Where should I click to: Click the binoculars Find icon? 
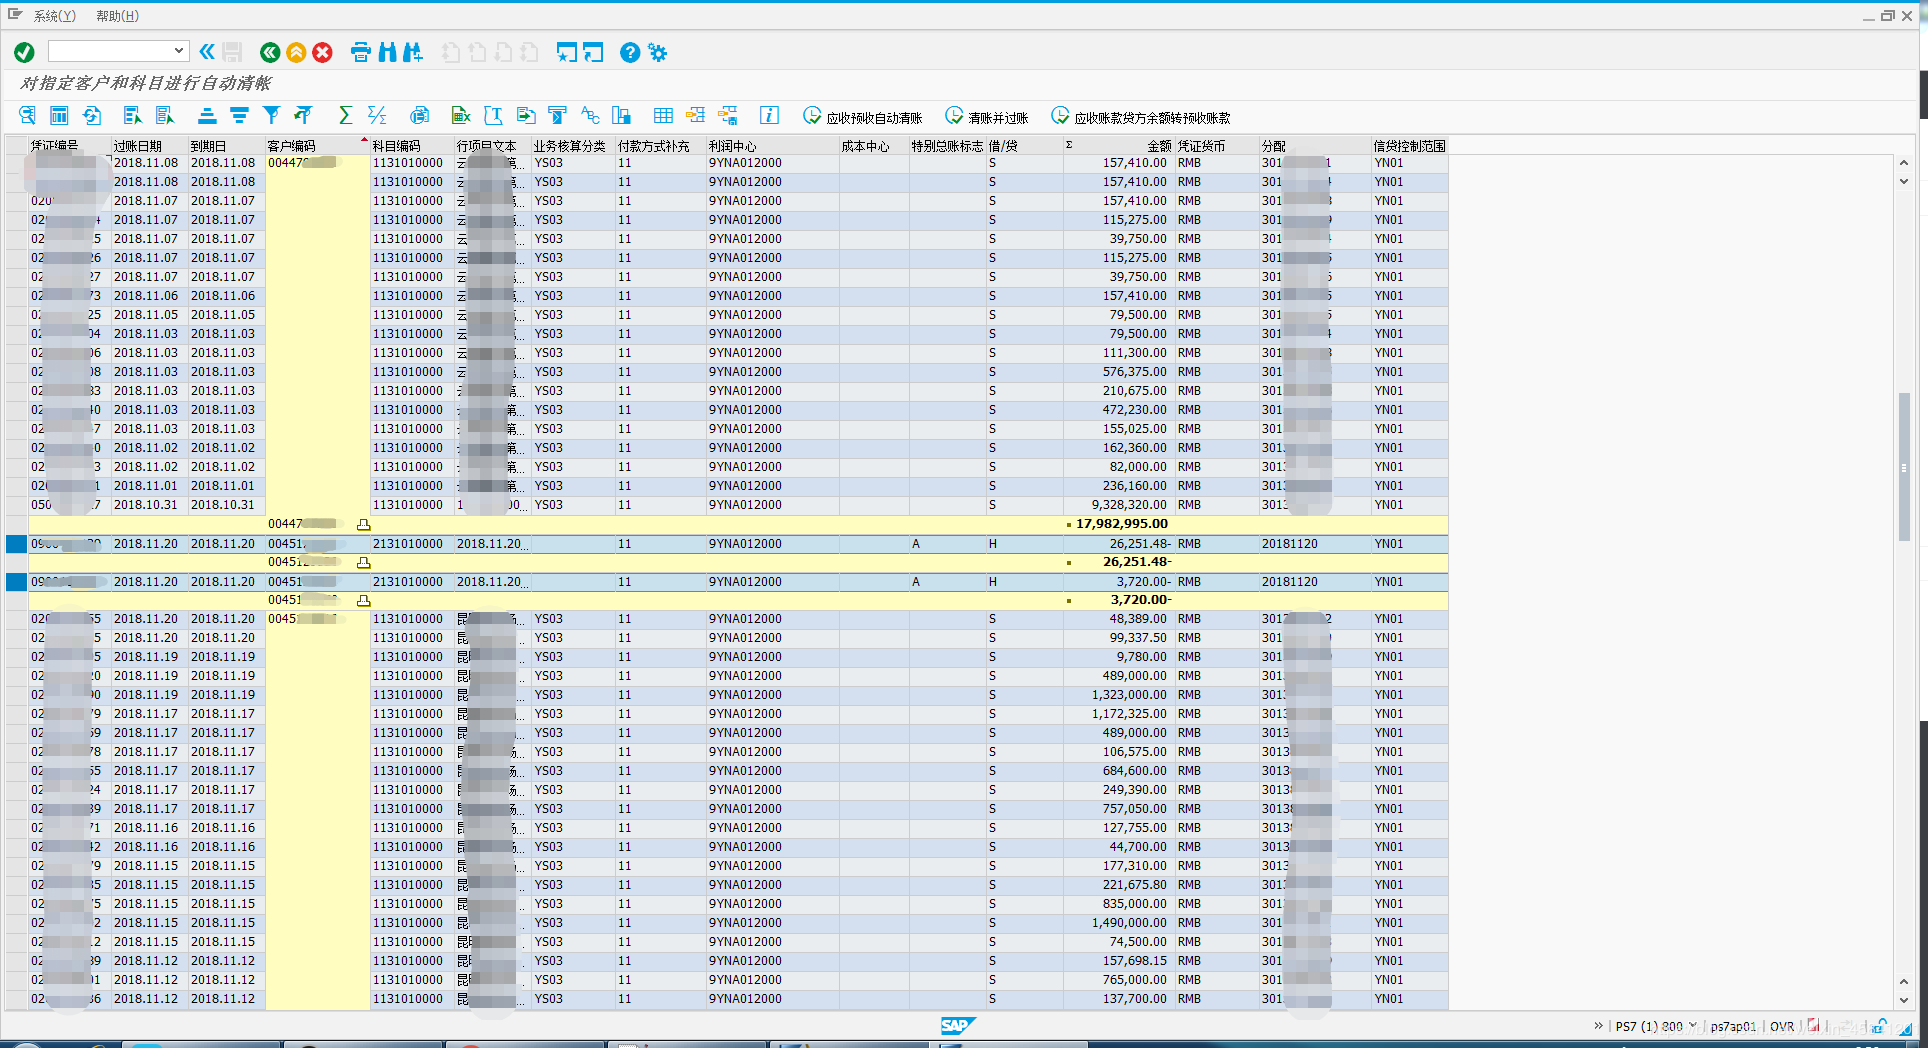click(x=387, y=52)
